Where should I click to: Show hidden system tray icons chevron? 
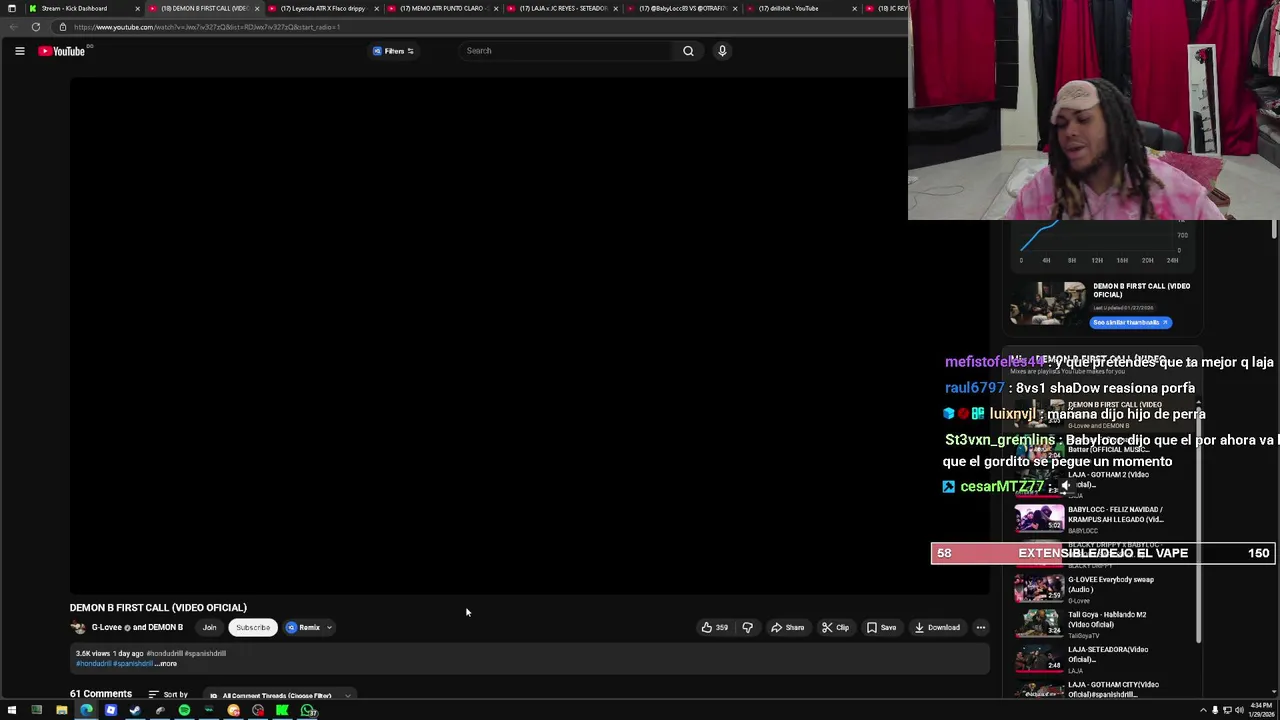(1203, 711)
